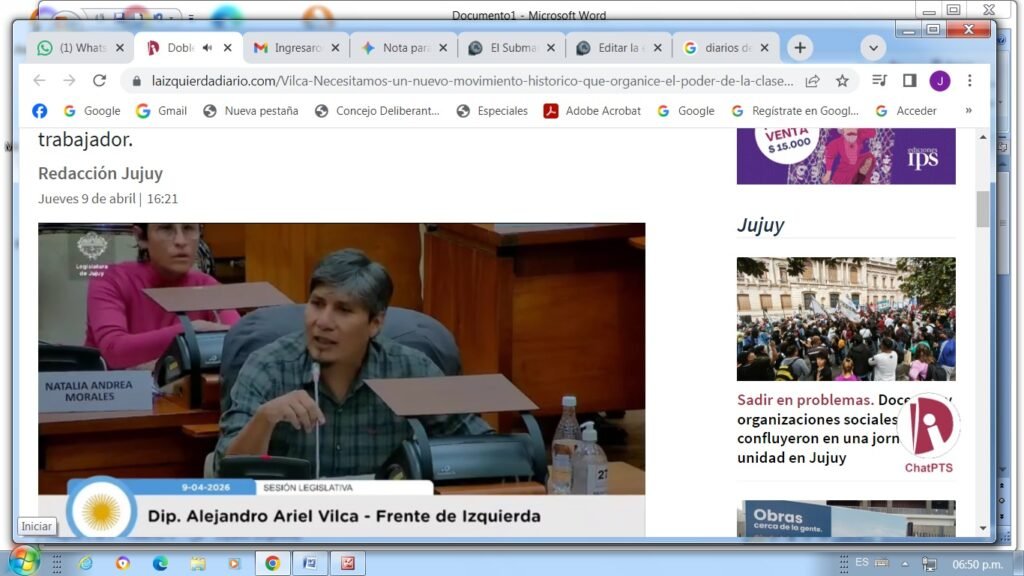Open Chrome's three-dot menu
This screenshot has width=1024, height=576.
[x=969, y=81]
